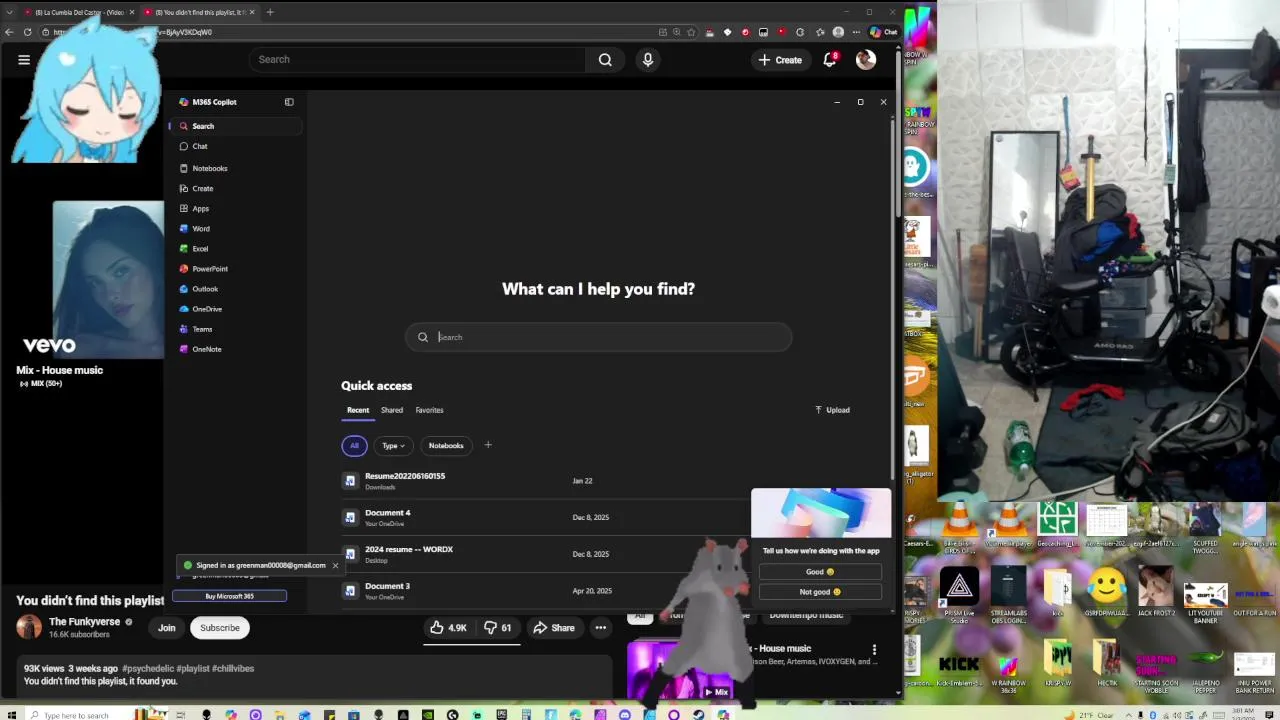Reload the browser page
Image resolution: width=1280 pixels, height=720 pixels.
[28, 32]
